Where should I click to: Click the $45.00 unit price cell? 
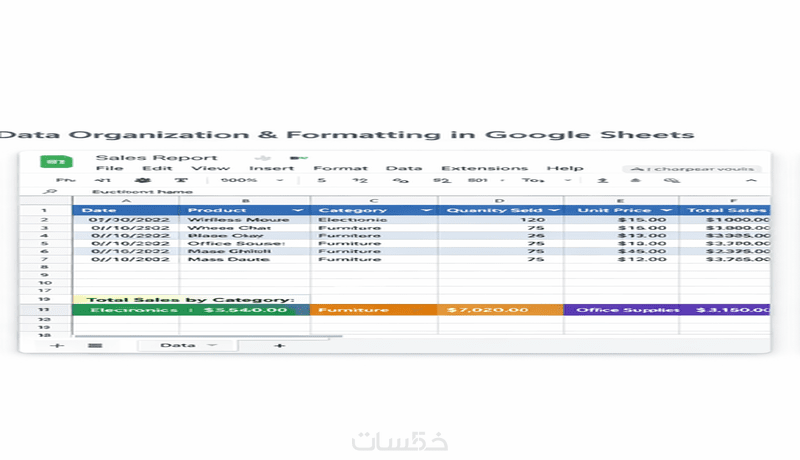tap(621, 251)
